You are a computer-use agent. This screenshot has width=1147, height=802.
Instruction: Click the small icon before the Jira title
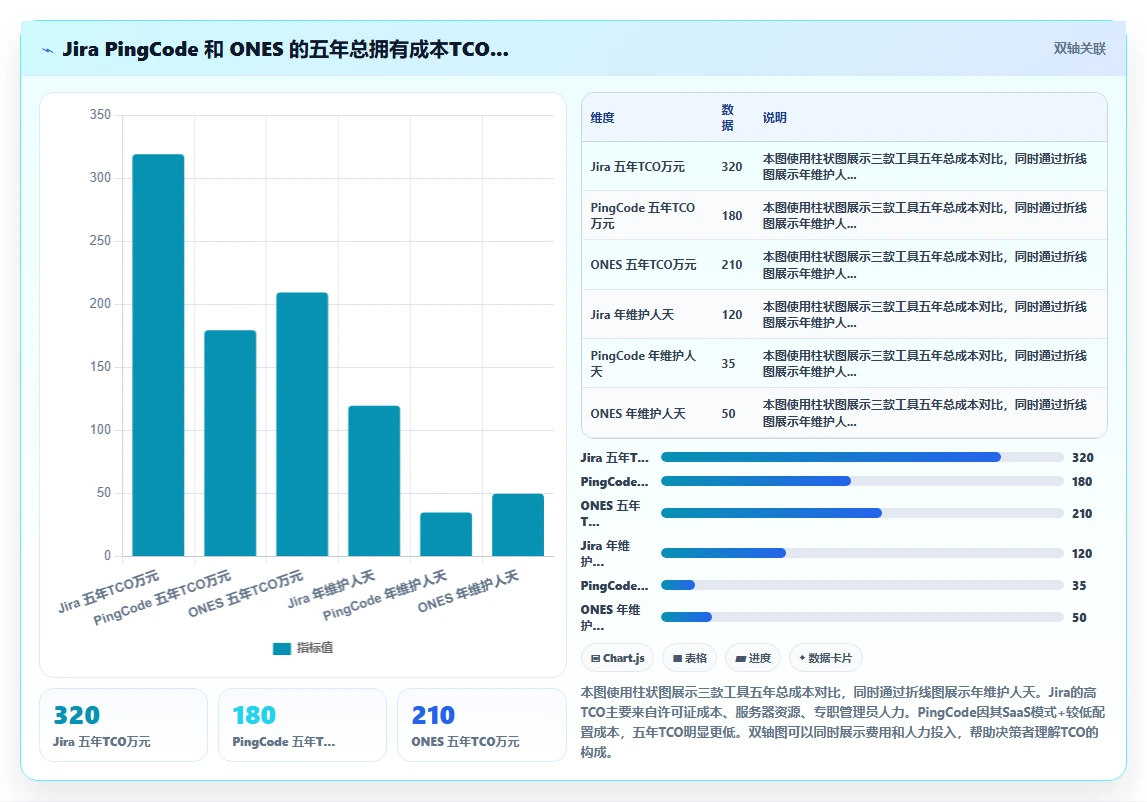[x=48, y=50]
